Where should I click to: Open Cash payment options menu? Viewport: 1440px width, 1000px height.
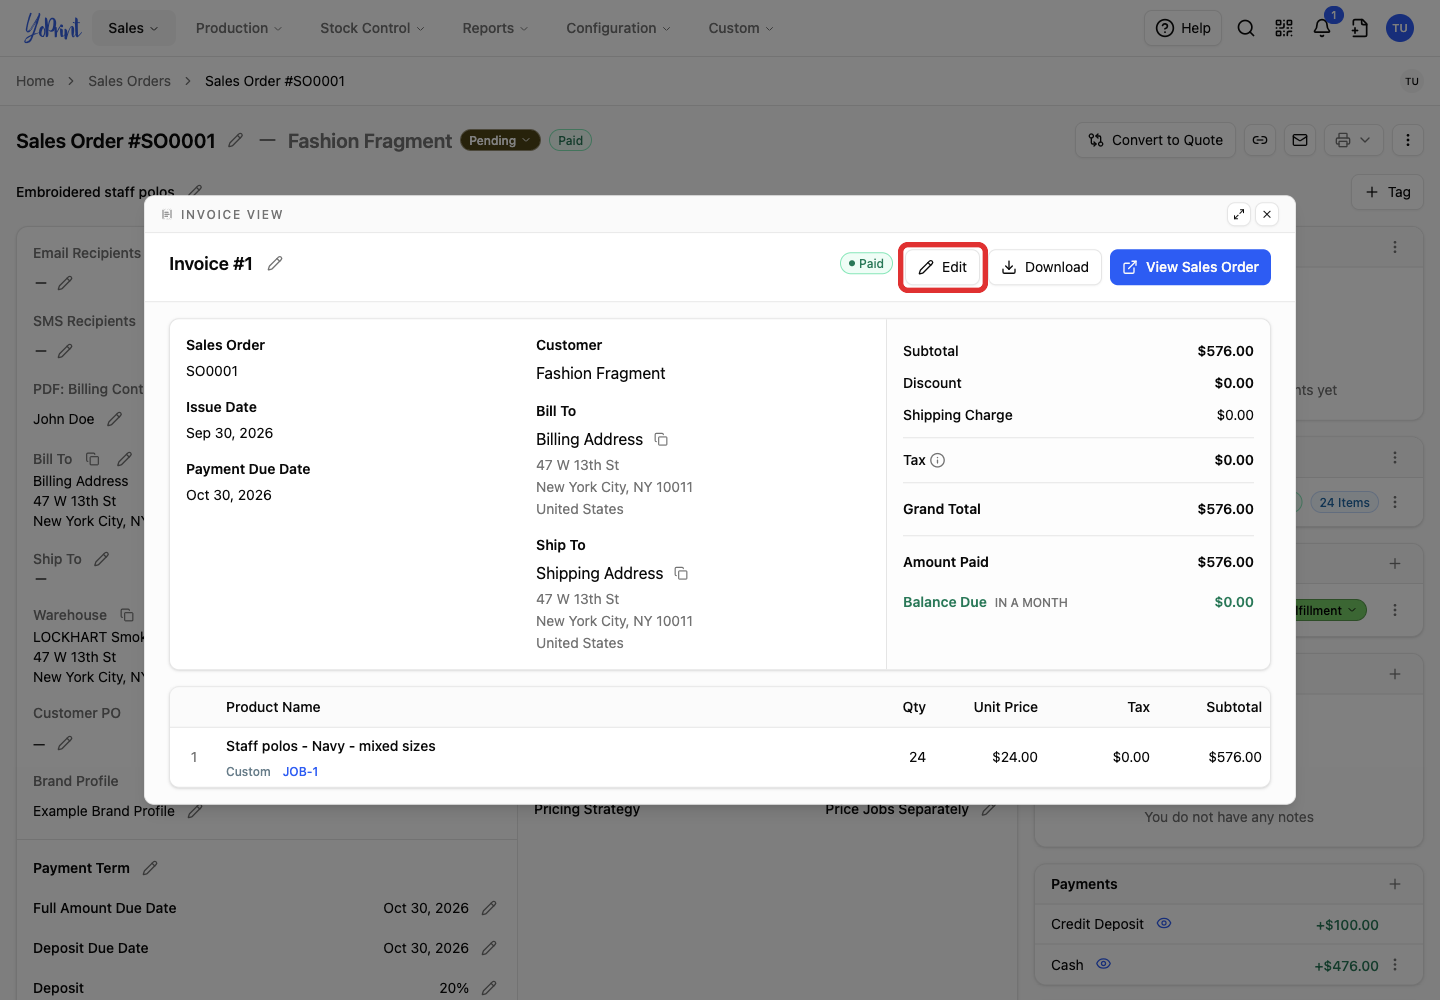(x=1395, y=965)
